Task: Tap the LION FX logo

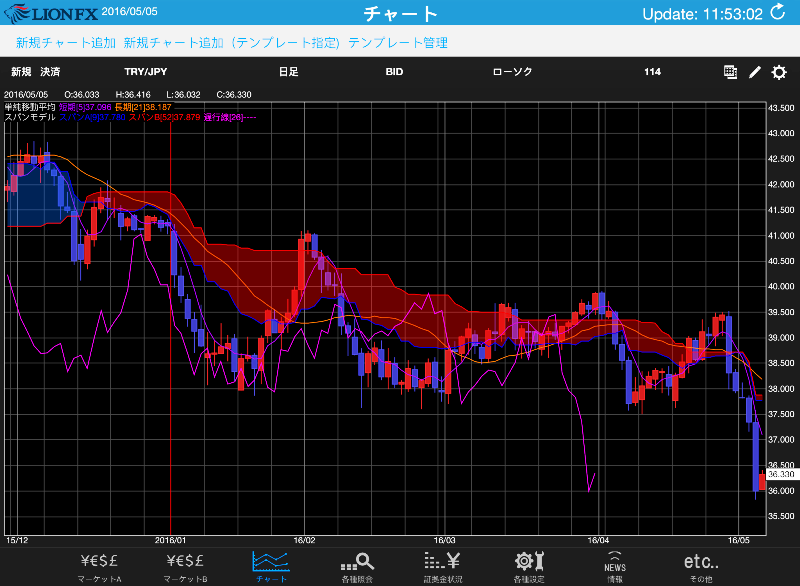Action: point(50,13)
